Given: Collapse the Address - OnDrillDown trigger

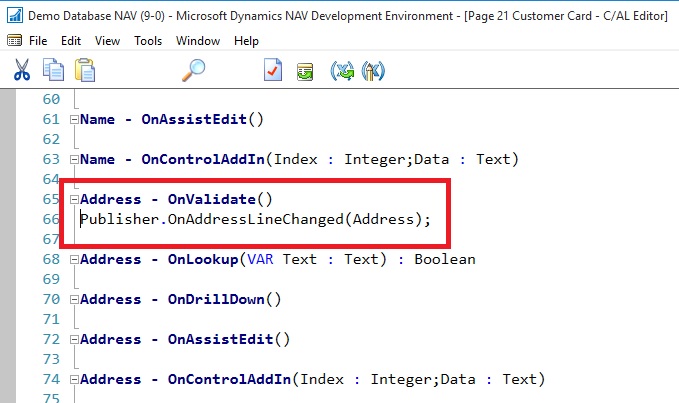Looking at the screenshot, I should pos(73,299).
